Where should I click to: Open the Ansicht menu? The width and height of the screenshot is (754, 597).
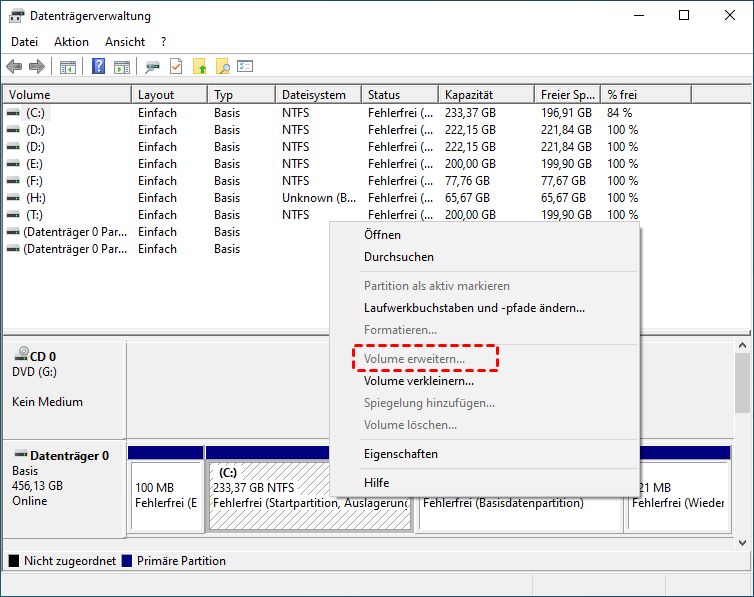[x=125, y=42]
